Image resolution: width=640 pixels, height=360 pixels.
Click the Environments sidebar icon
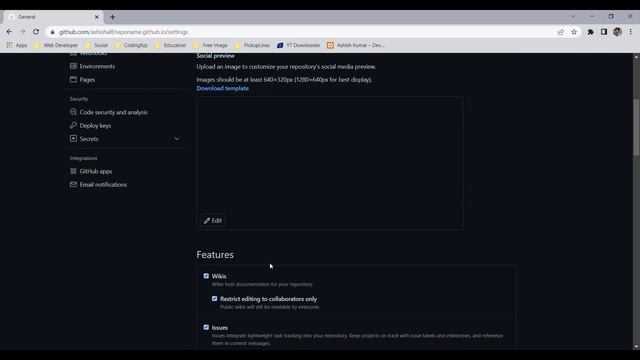(73, 66)
